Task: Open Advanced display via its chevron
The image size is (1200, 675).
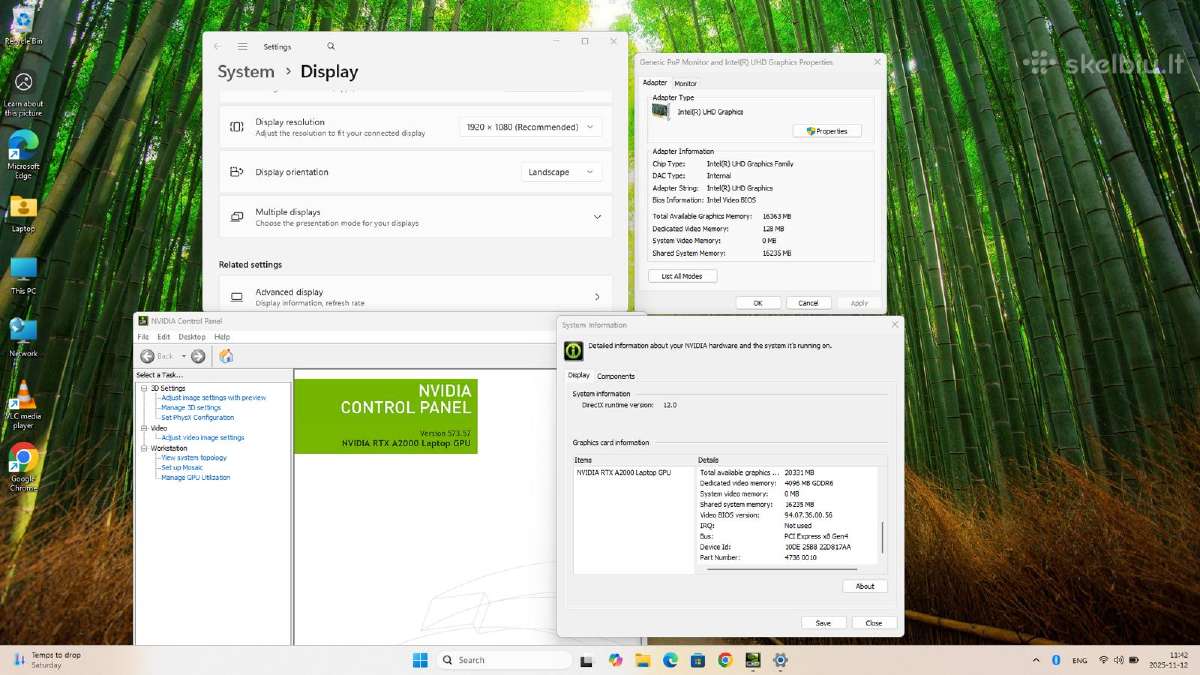Action: (x=597, y=297)
